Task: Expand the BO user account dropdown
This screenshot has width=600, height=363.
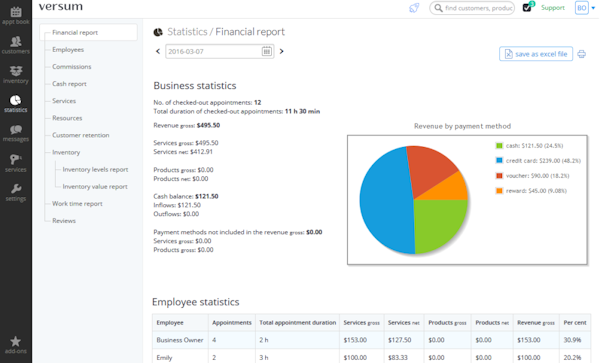Action: (x=585, y=8)
